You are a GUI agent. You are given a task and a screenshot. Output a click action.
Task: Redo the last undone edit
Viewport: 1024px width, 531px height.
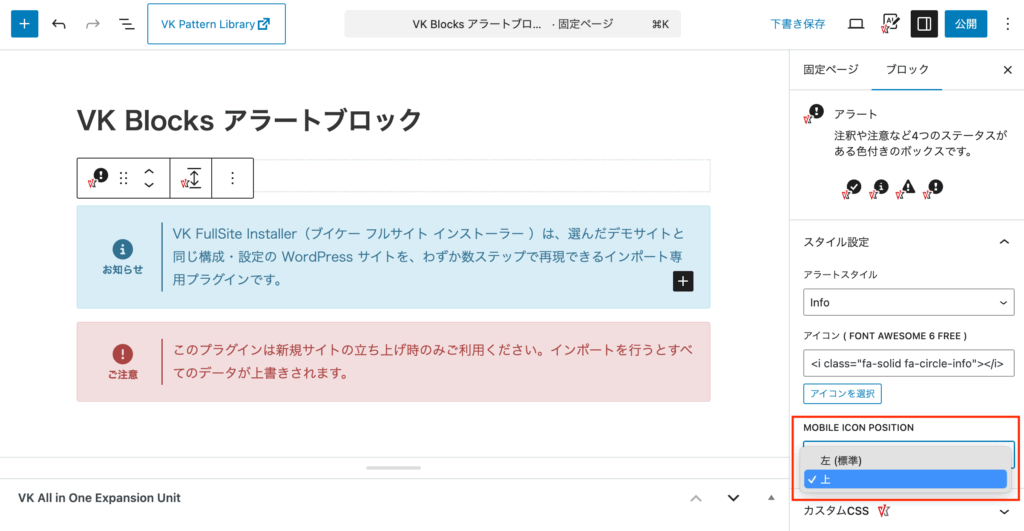coord(93,24)
